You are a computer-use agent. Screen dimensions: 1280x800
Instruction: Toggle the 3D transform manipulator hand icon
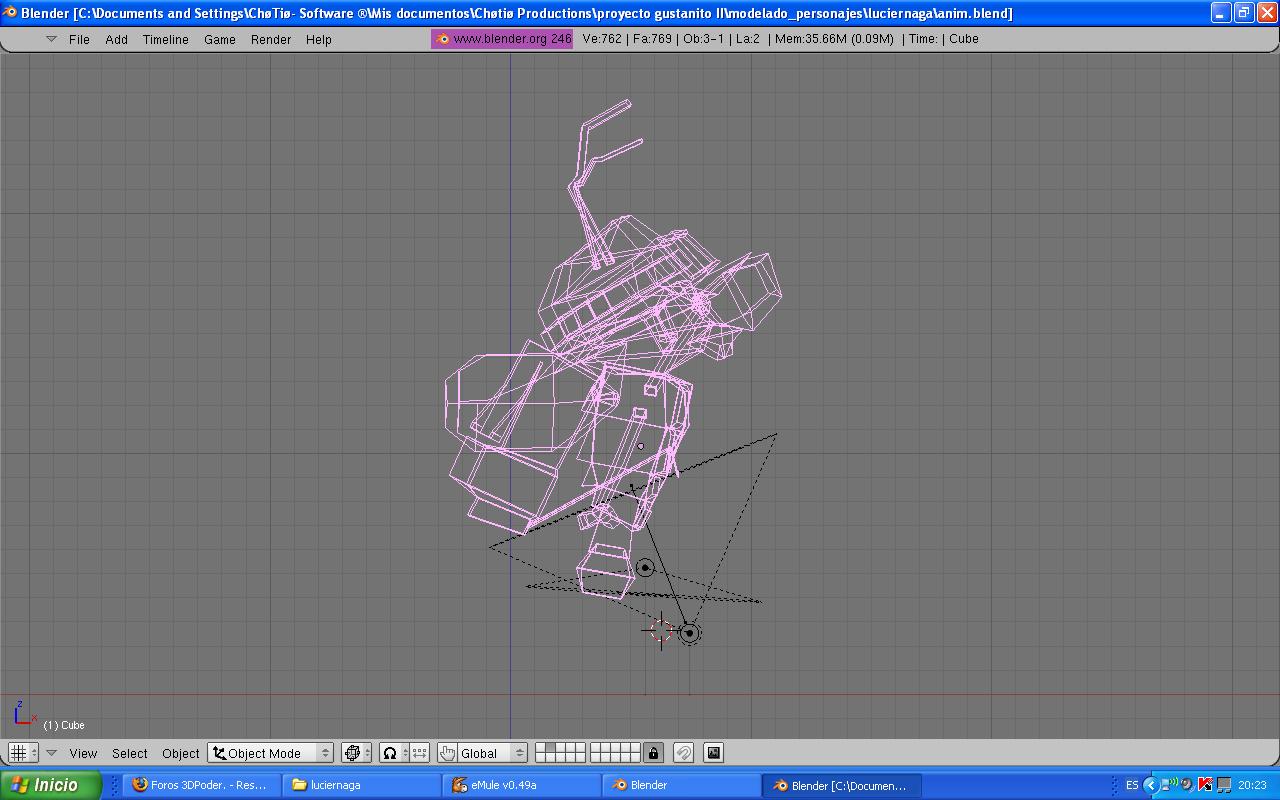(447, 753)
